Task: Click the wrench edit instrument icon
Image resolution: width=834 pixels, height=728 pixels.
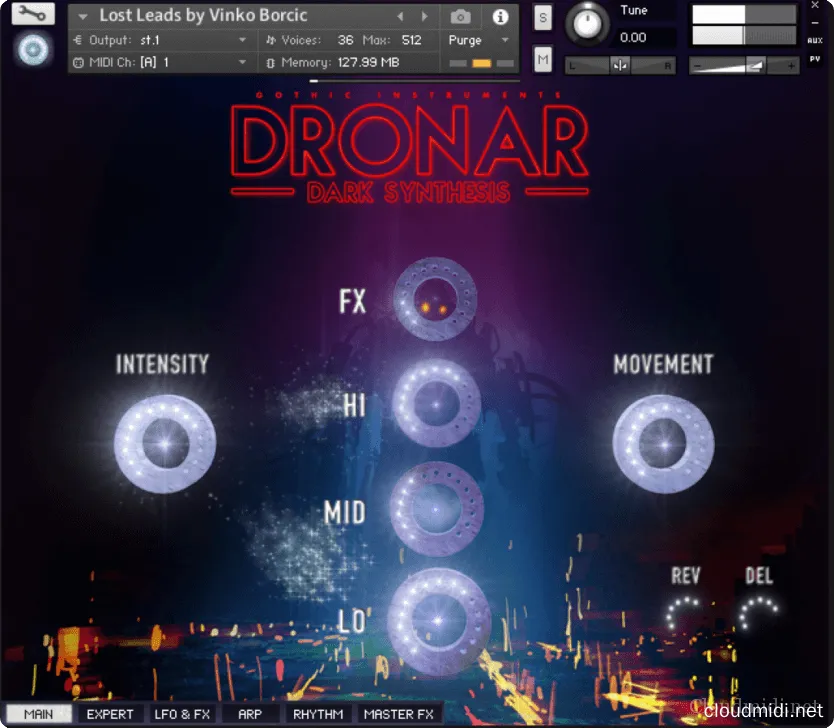Action: point(33,14)
